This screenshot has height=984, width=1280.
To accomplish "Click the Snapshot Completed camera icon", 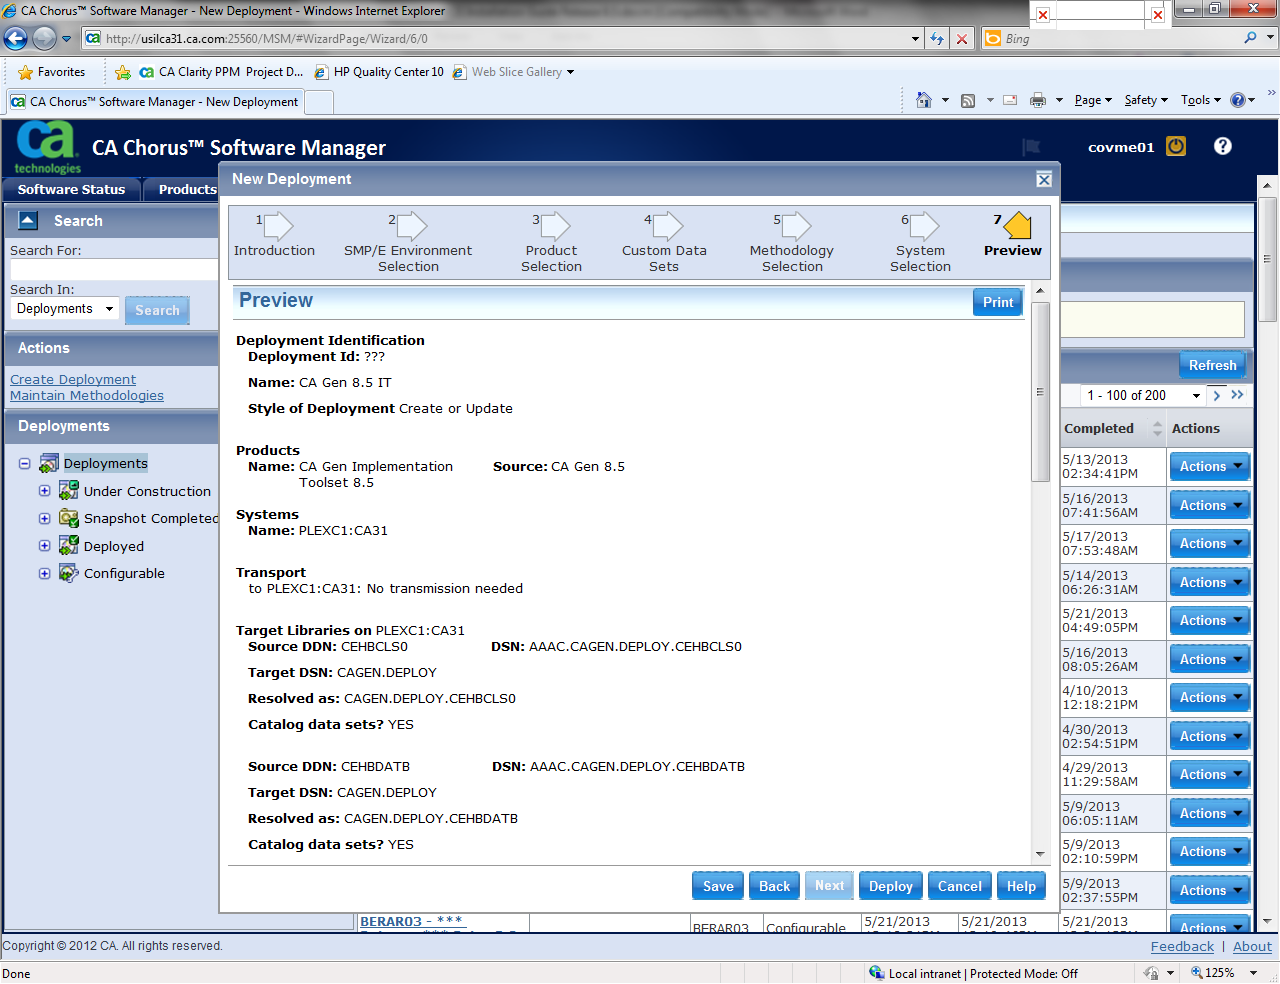I will pos(69,518).
